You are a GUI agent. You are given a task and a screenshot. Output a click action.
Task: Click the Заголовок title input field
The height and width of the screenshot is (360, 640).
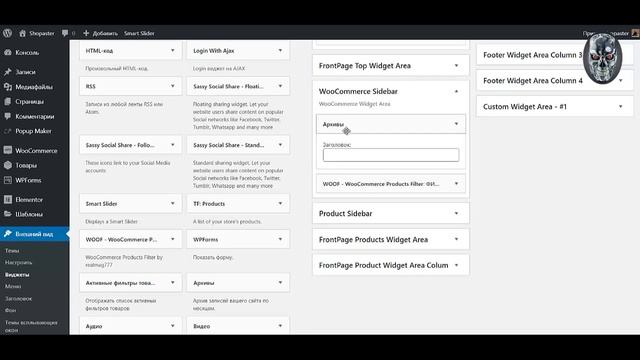tap(391, 155)
